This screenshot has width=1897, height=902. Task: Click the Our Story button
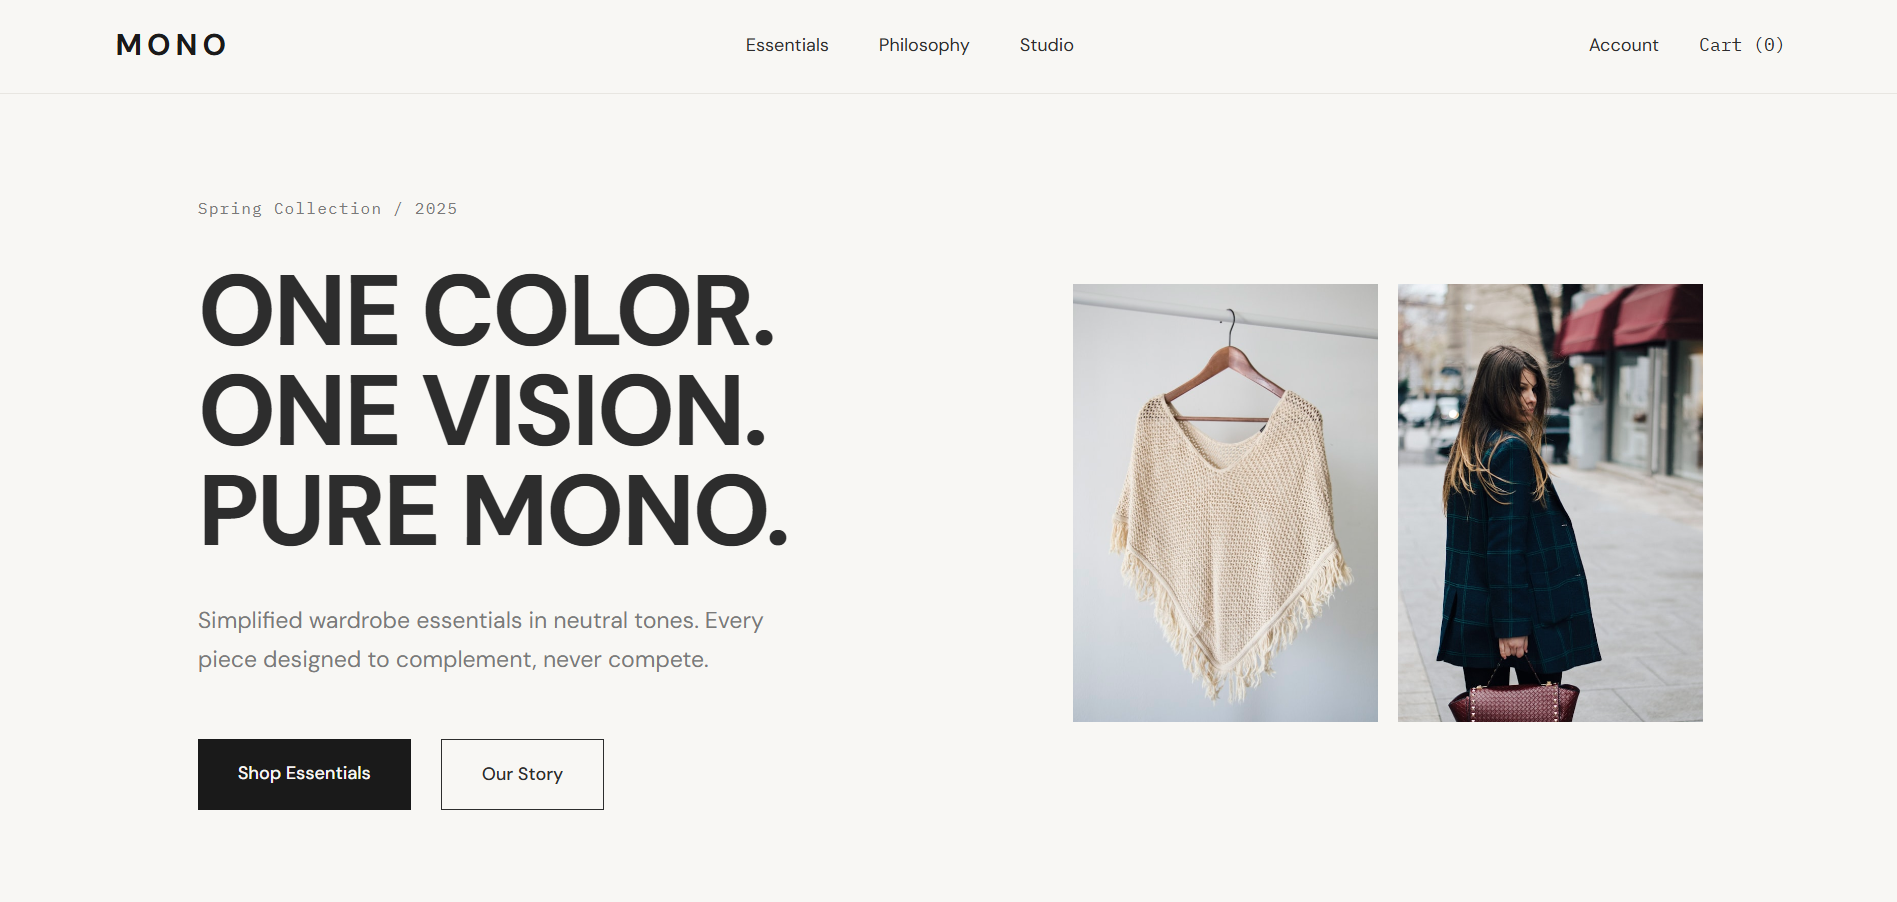pyautogui.click(x=522, y=774)
